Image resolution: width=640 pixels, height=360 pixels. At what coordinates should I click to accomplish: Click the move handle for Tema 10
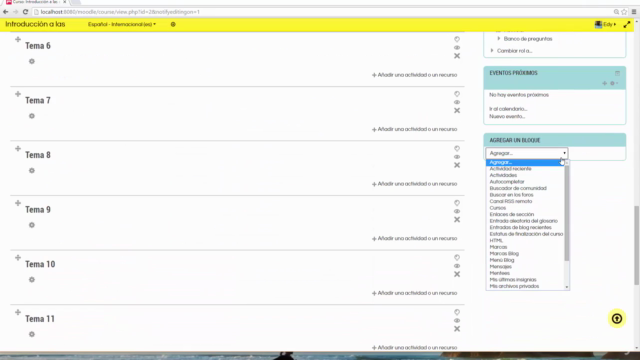(18, 258)
